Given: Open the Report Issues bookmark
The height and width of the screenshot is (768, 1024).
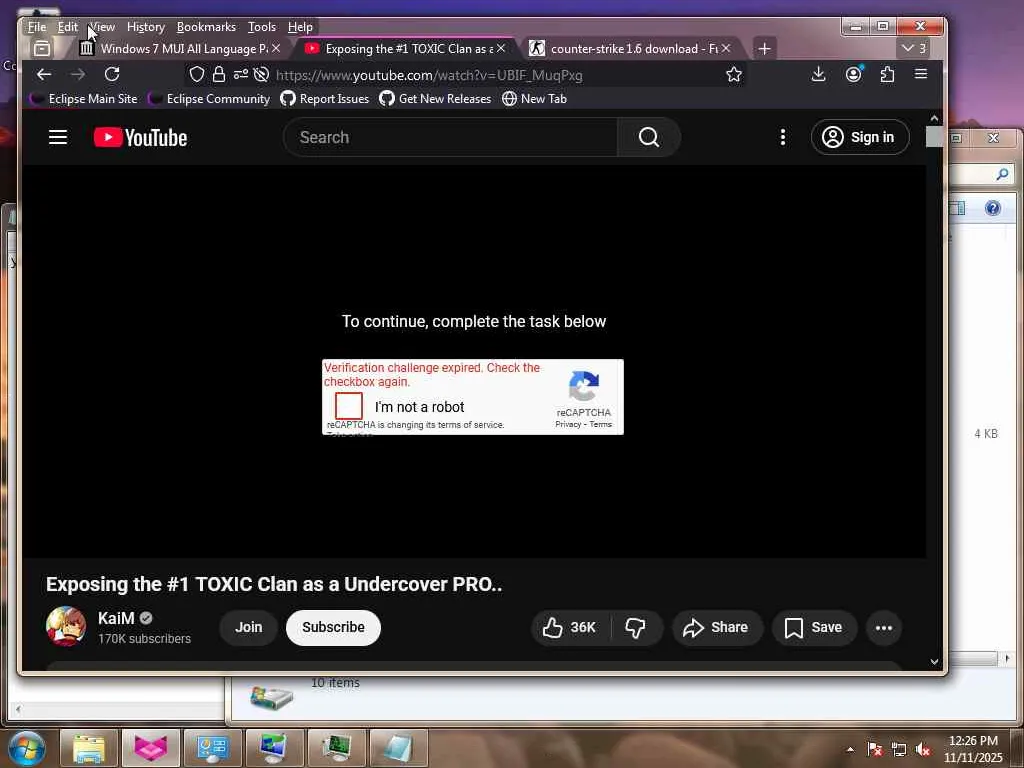Looking at the screenshot, I should [x=325, y=99].
